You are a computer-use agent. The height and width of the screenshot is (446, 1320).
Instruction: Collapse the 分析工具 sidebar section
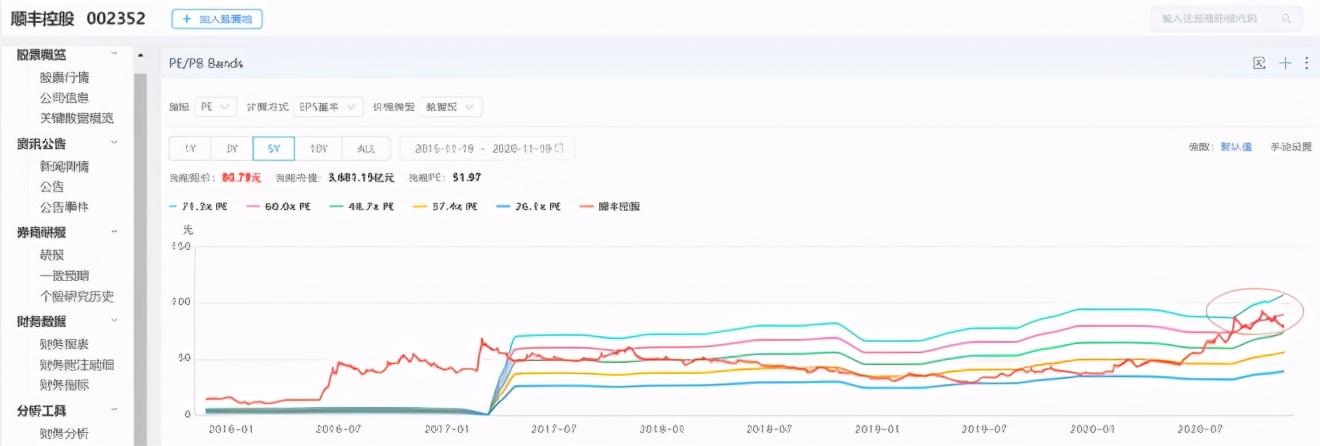[113, 410]
